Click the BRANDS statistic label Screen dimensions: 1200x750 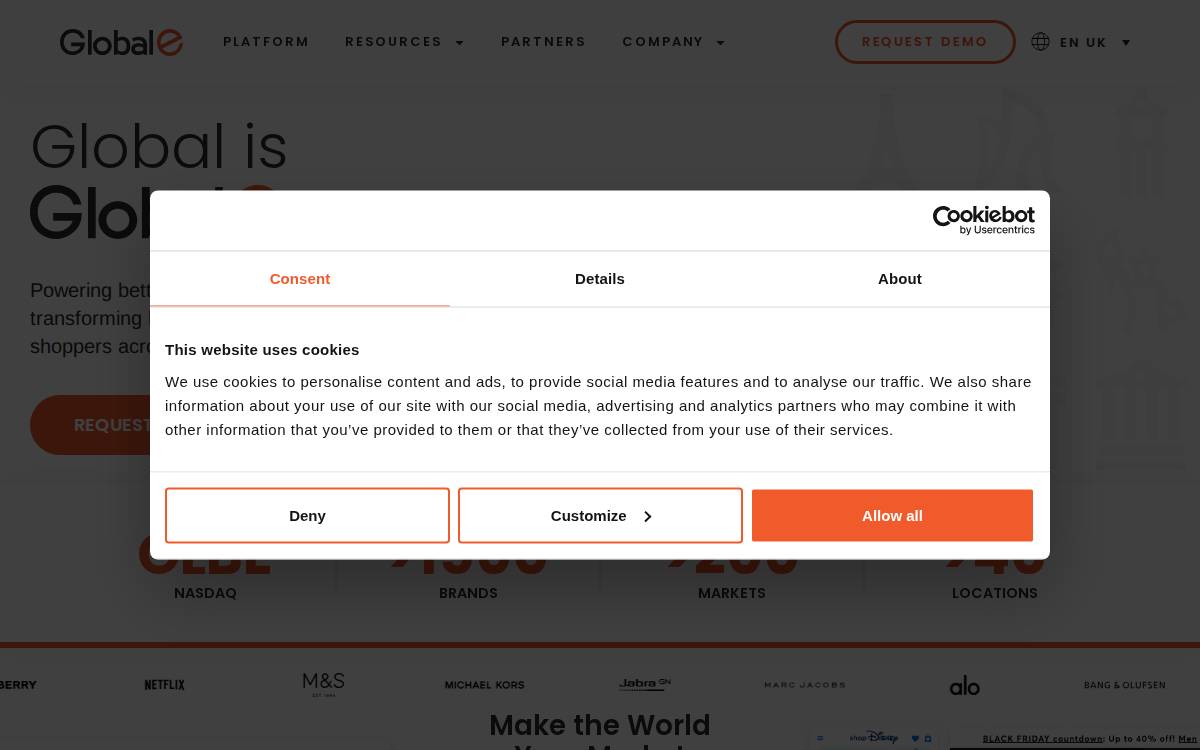(x=468, y=593)
